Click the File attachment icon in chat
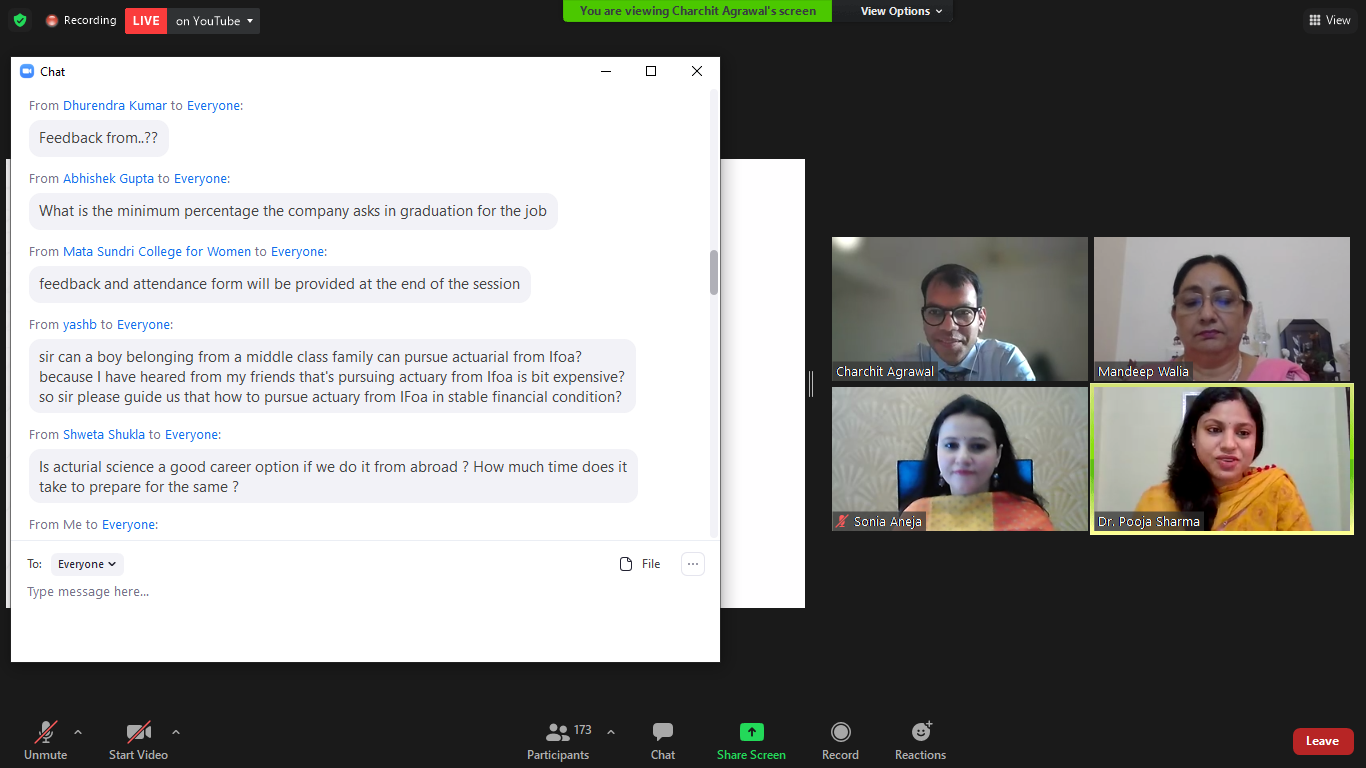1366x768 pixels. click(x=626, y=564)
